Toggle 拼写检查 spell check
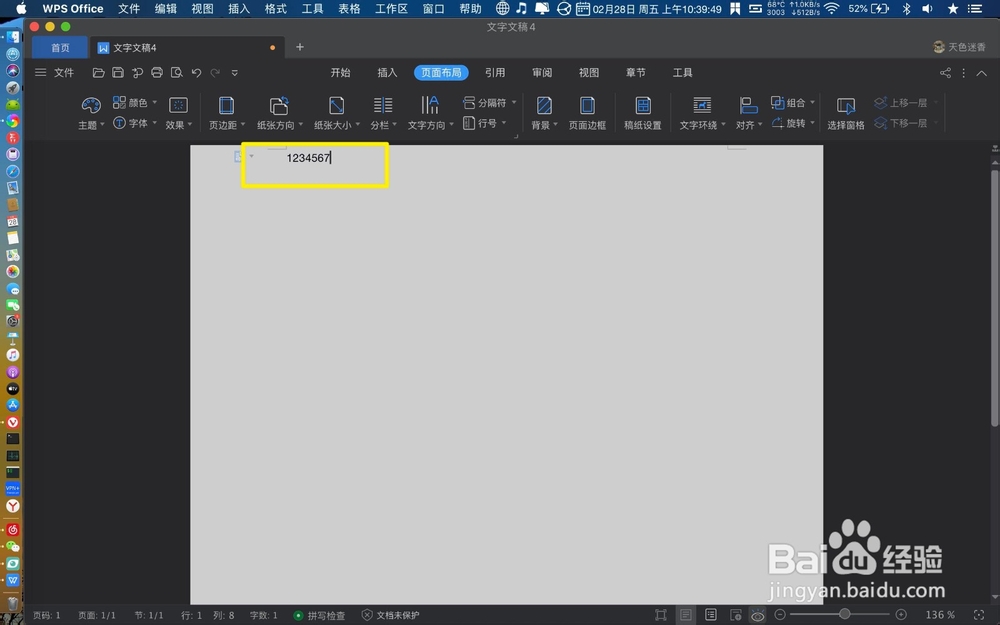The image size is (1000, 625). coord(319,615)
